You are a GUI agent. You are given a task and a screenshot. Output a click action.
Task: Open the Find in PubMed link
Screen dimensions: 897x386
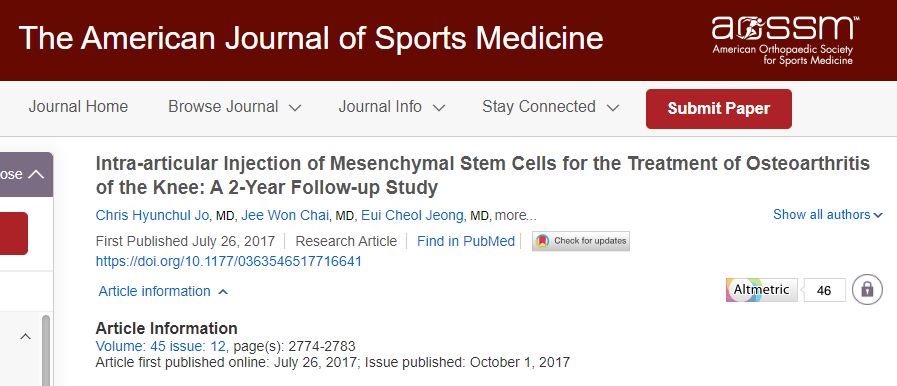click(466, 241)
